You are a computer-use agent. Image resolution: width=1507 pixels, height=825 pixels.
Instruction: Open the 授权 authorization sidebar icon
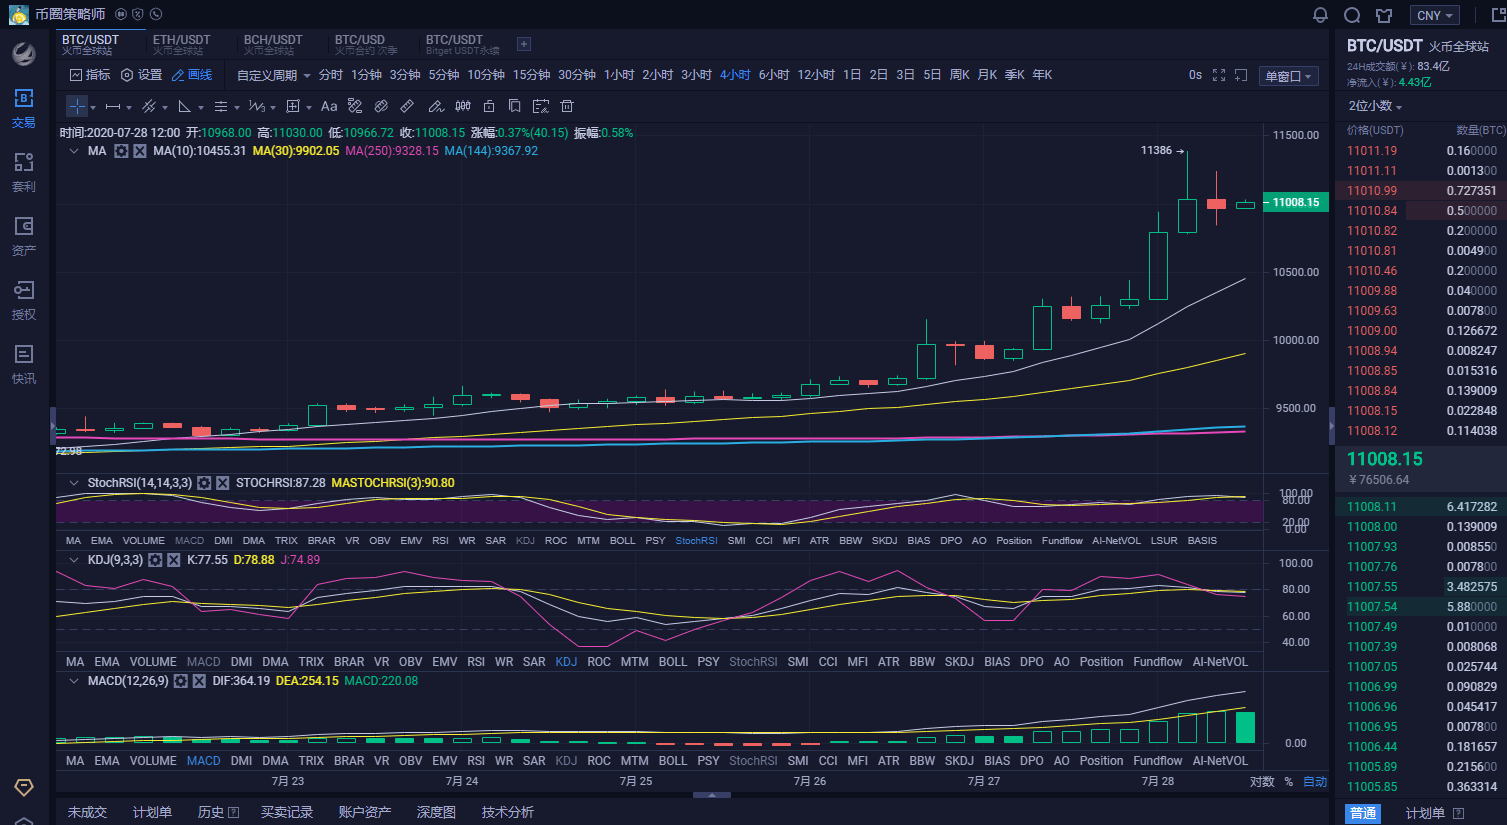[x=24, y=300]
